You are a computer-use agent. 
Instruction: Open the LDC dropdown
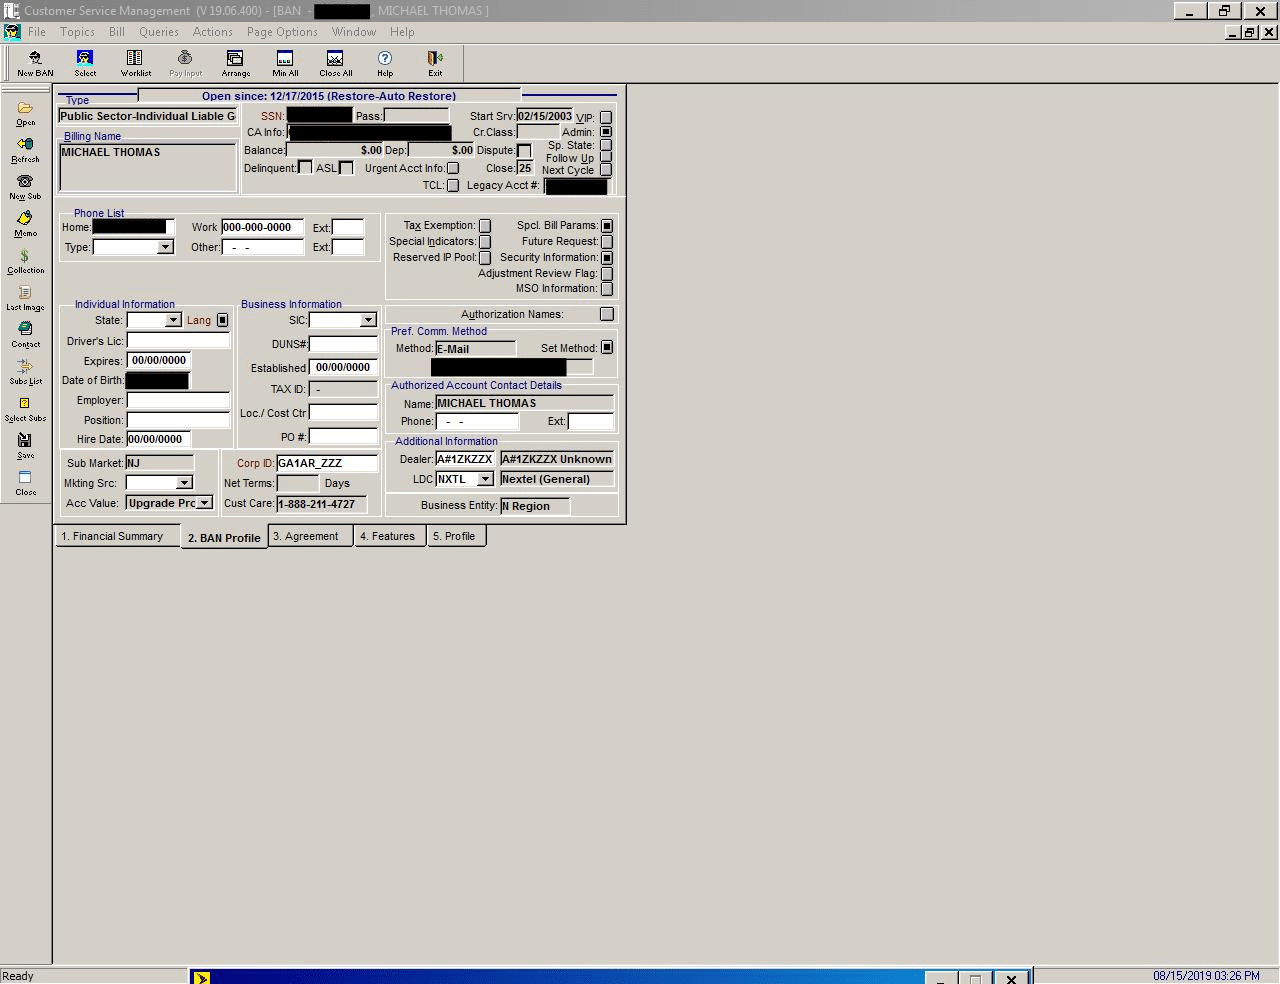(485, 479)
